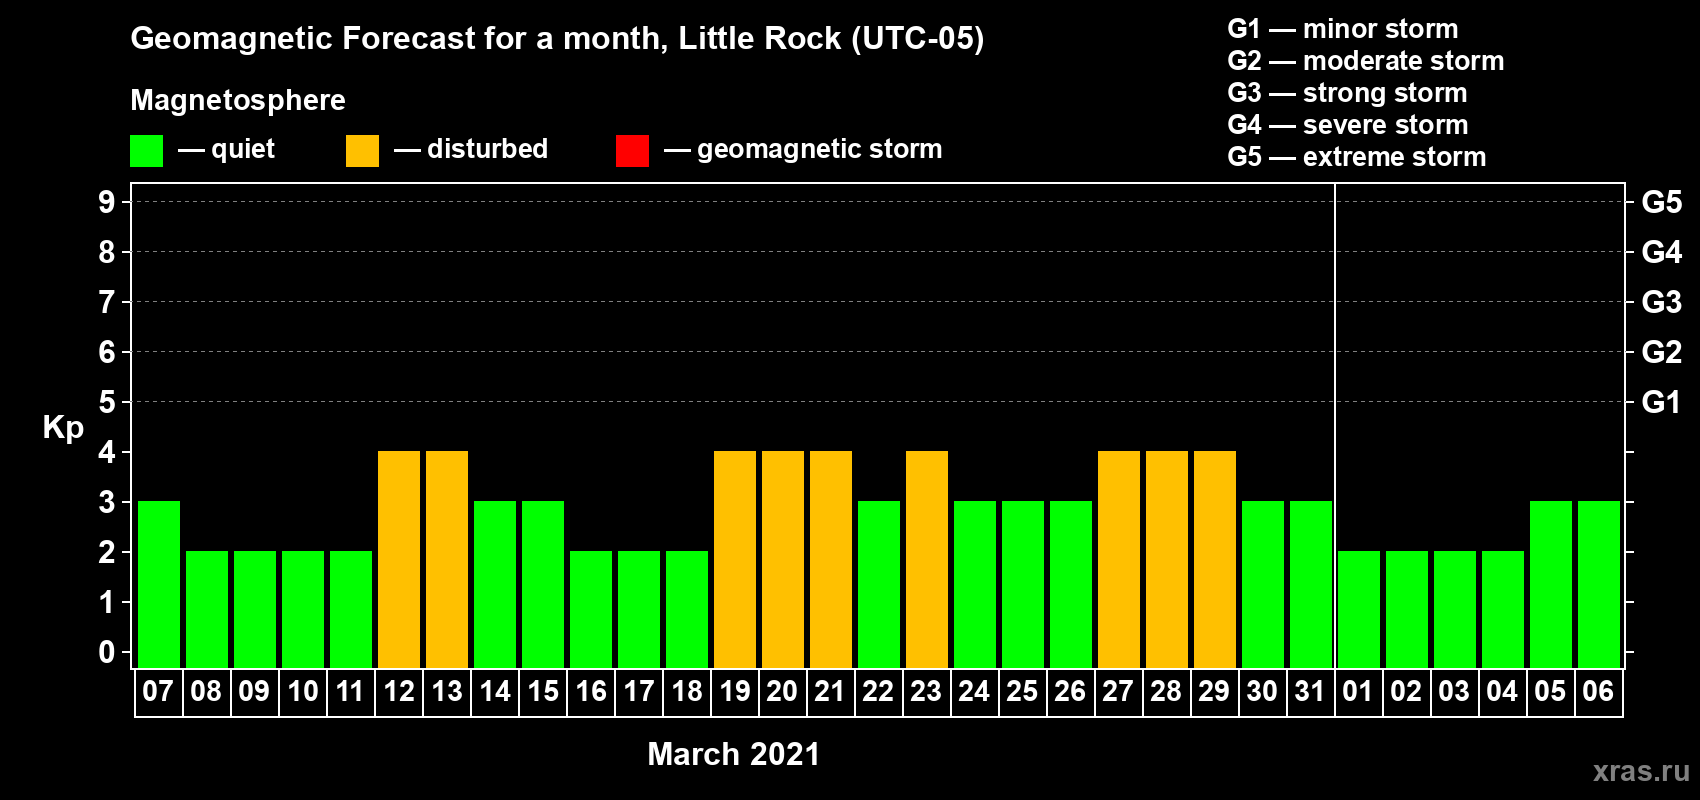The width and height of the screenshot is (1700, 800).
Task: Click the G3 strong storm legend text
Action: tap(1347, 93)
